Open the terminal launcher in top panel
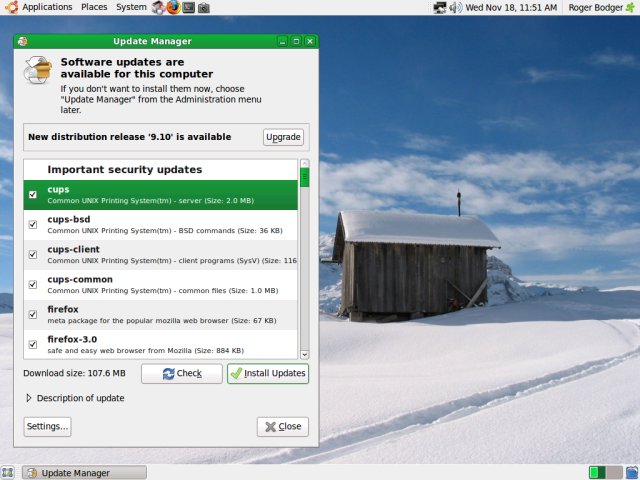Viewport: 640px width, 480px height. 188,7
